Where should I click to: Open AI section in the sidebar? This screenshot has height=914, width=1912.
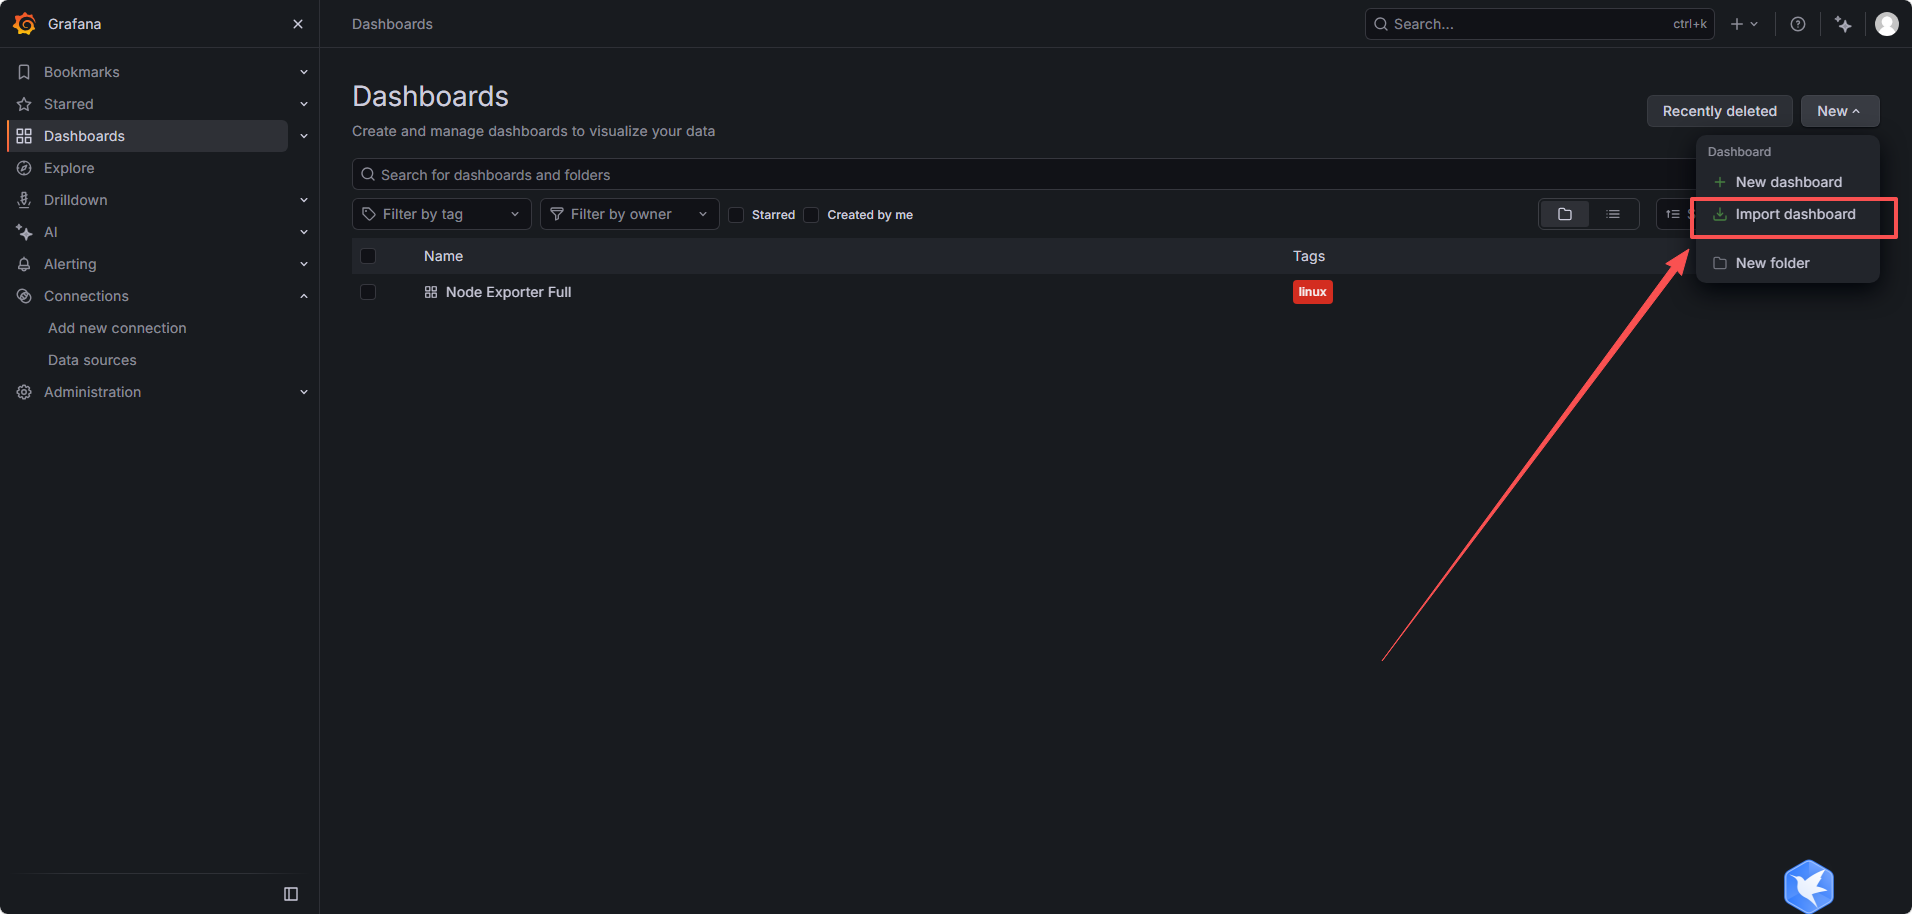click(x=50, y=232)
